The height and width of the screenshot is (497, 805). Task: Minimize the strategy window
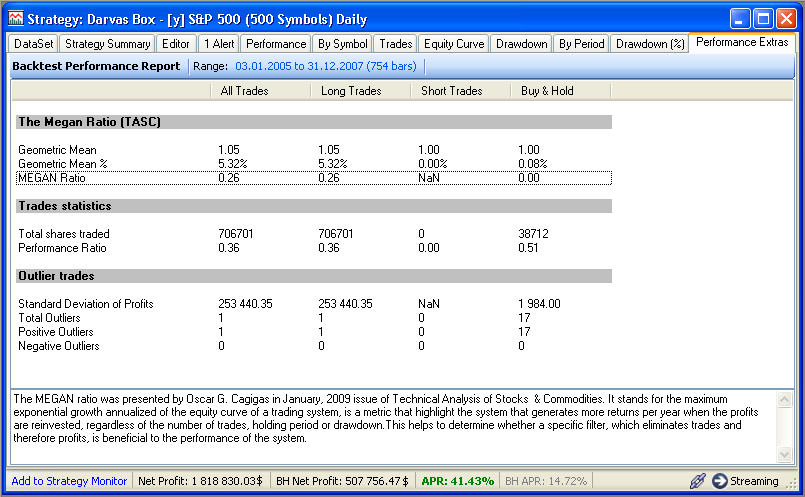739,19
